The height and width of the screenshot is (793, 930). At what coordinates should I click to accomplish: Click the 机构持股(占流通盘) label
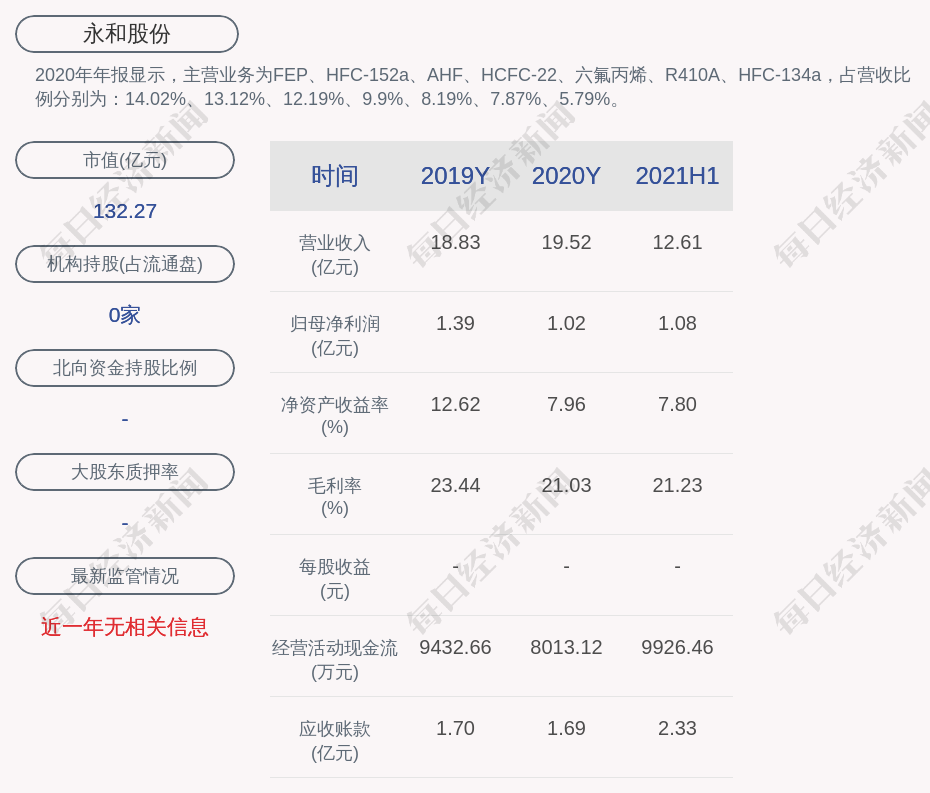(x=125, y=264)
